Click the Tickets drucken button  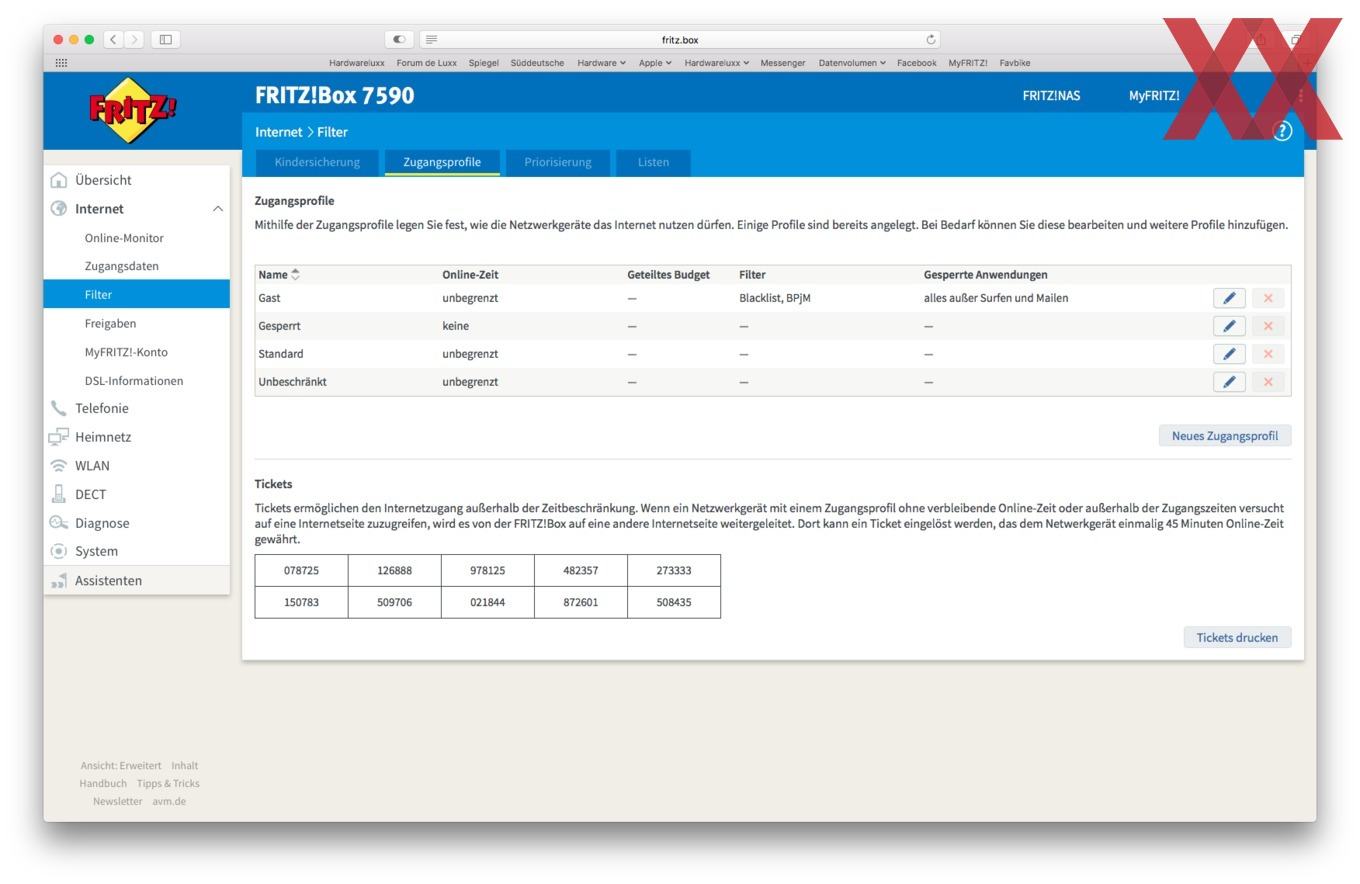(x=1237, y=638)
